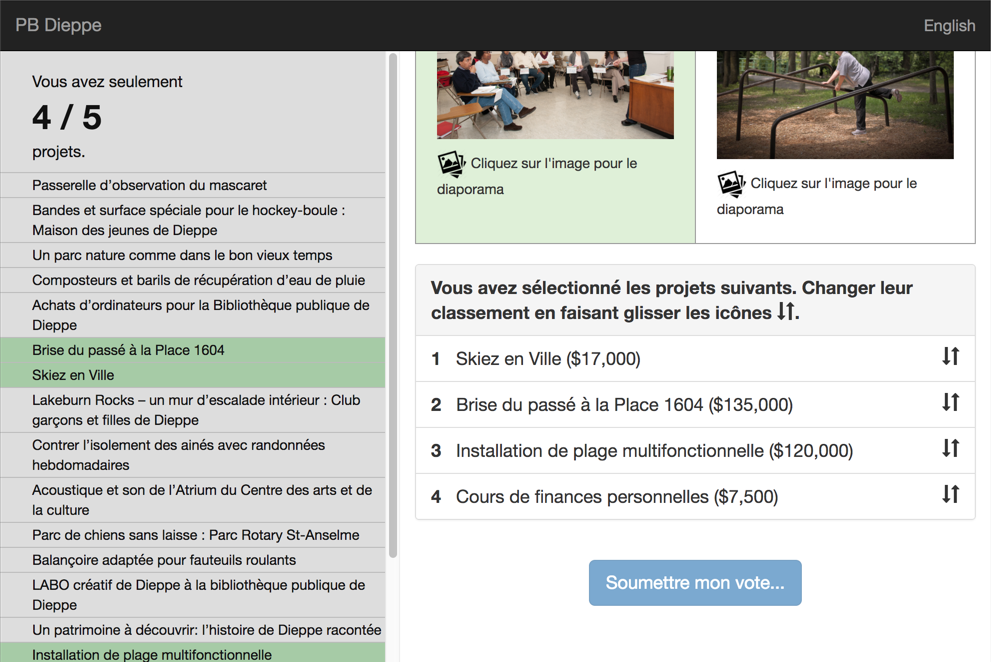Image resolution: width=991 pixels, height=662 pixels.
Task: Click the reorder arrows beside Skiez en Ville
Action: click(949, 357)
